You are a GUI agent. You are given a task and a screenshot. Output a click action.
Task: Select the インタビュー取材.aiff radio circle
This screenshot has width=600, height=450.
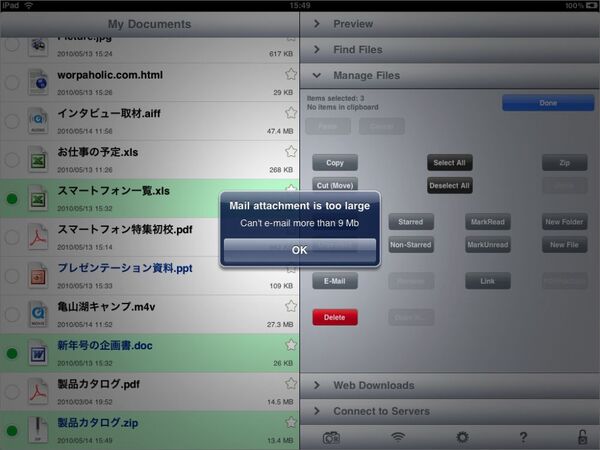click(12, 121)
